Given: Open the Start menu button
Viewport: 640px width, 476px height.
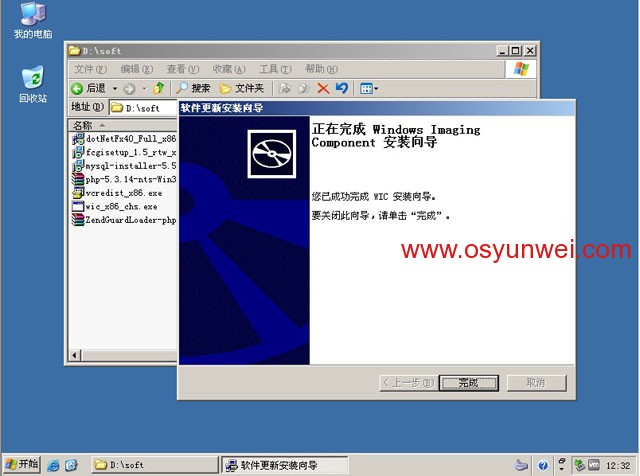Looking at the screenshot, I should tap(22, 465).
